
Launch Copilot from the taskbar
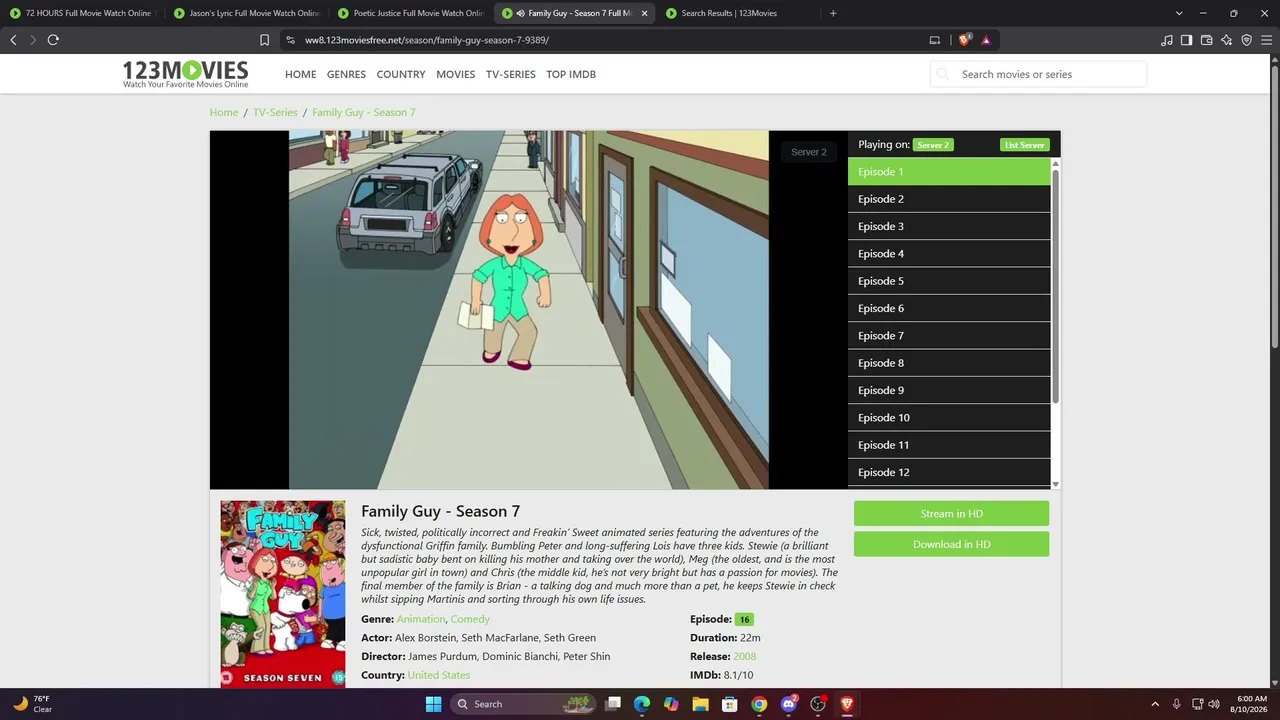point(671,704)
